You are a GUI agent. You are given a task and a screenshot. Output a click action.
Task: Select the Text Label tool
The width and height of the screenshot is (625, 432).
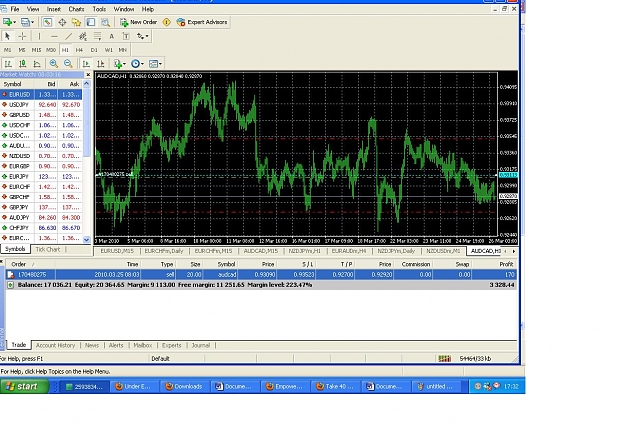pyautogui.click(x=126, y=36)
